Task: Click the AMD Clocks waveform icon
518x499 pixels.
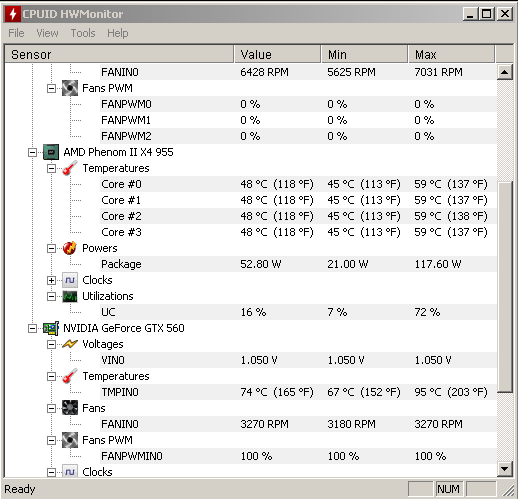Action: 70,280
